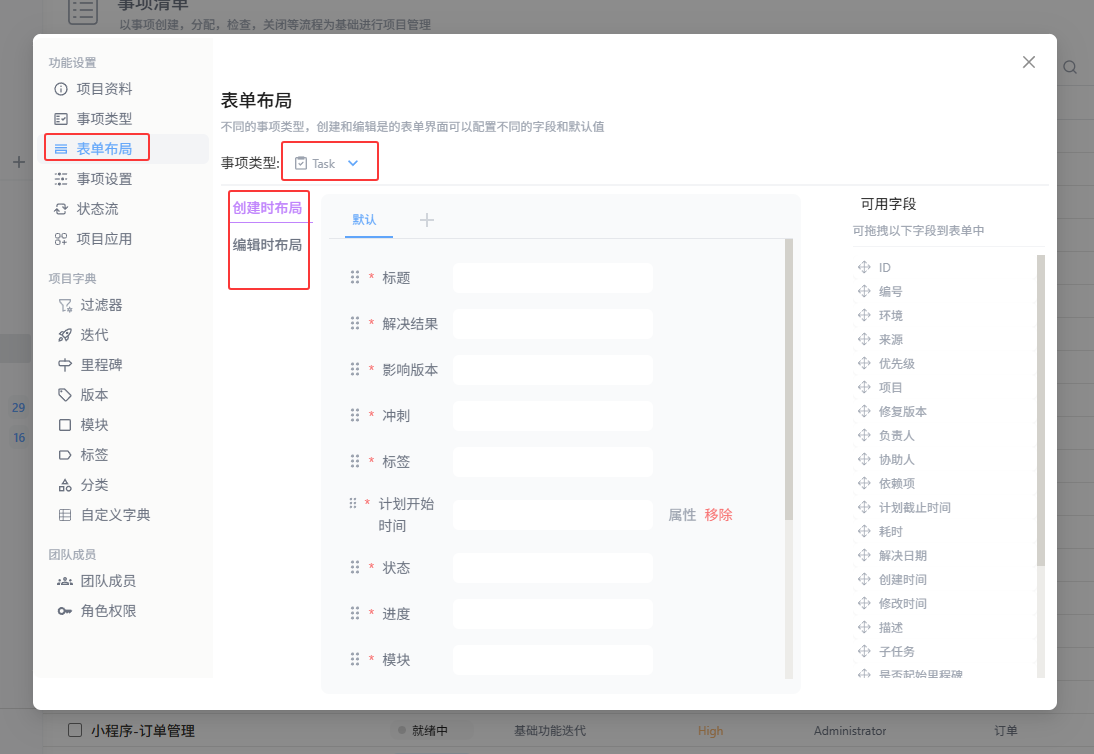Viewport: 1094px width, 754px height.
Task: Click the 团队成员 people icon
Action: coord(65,581)
